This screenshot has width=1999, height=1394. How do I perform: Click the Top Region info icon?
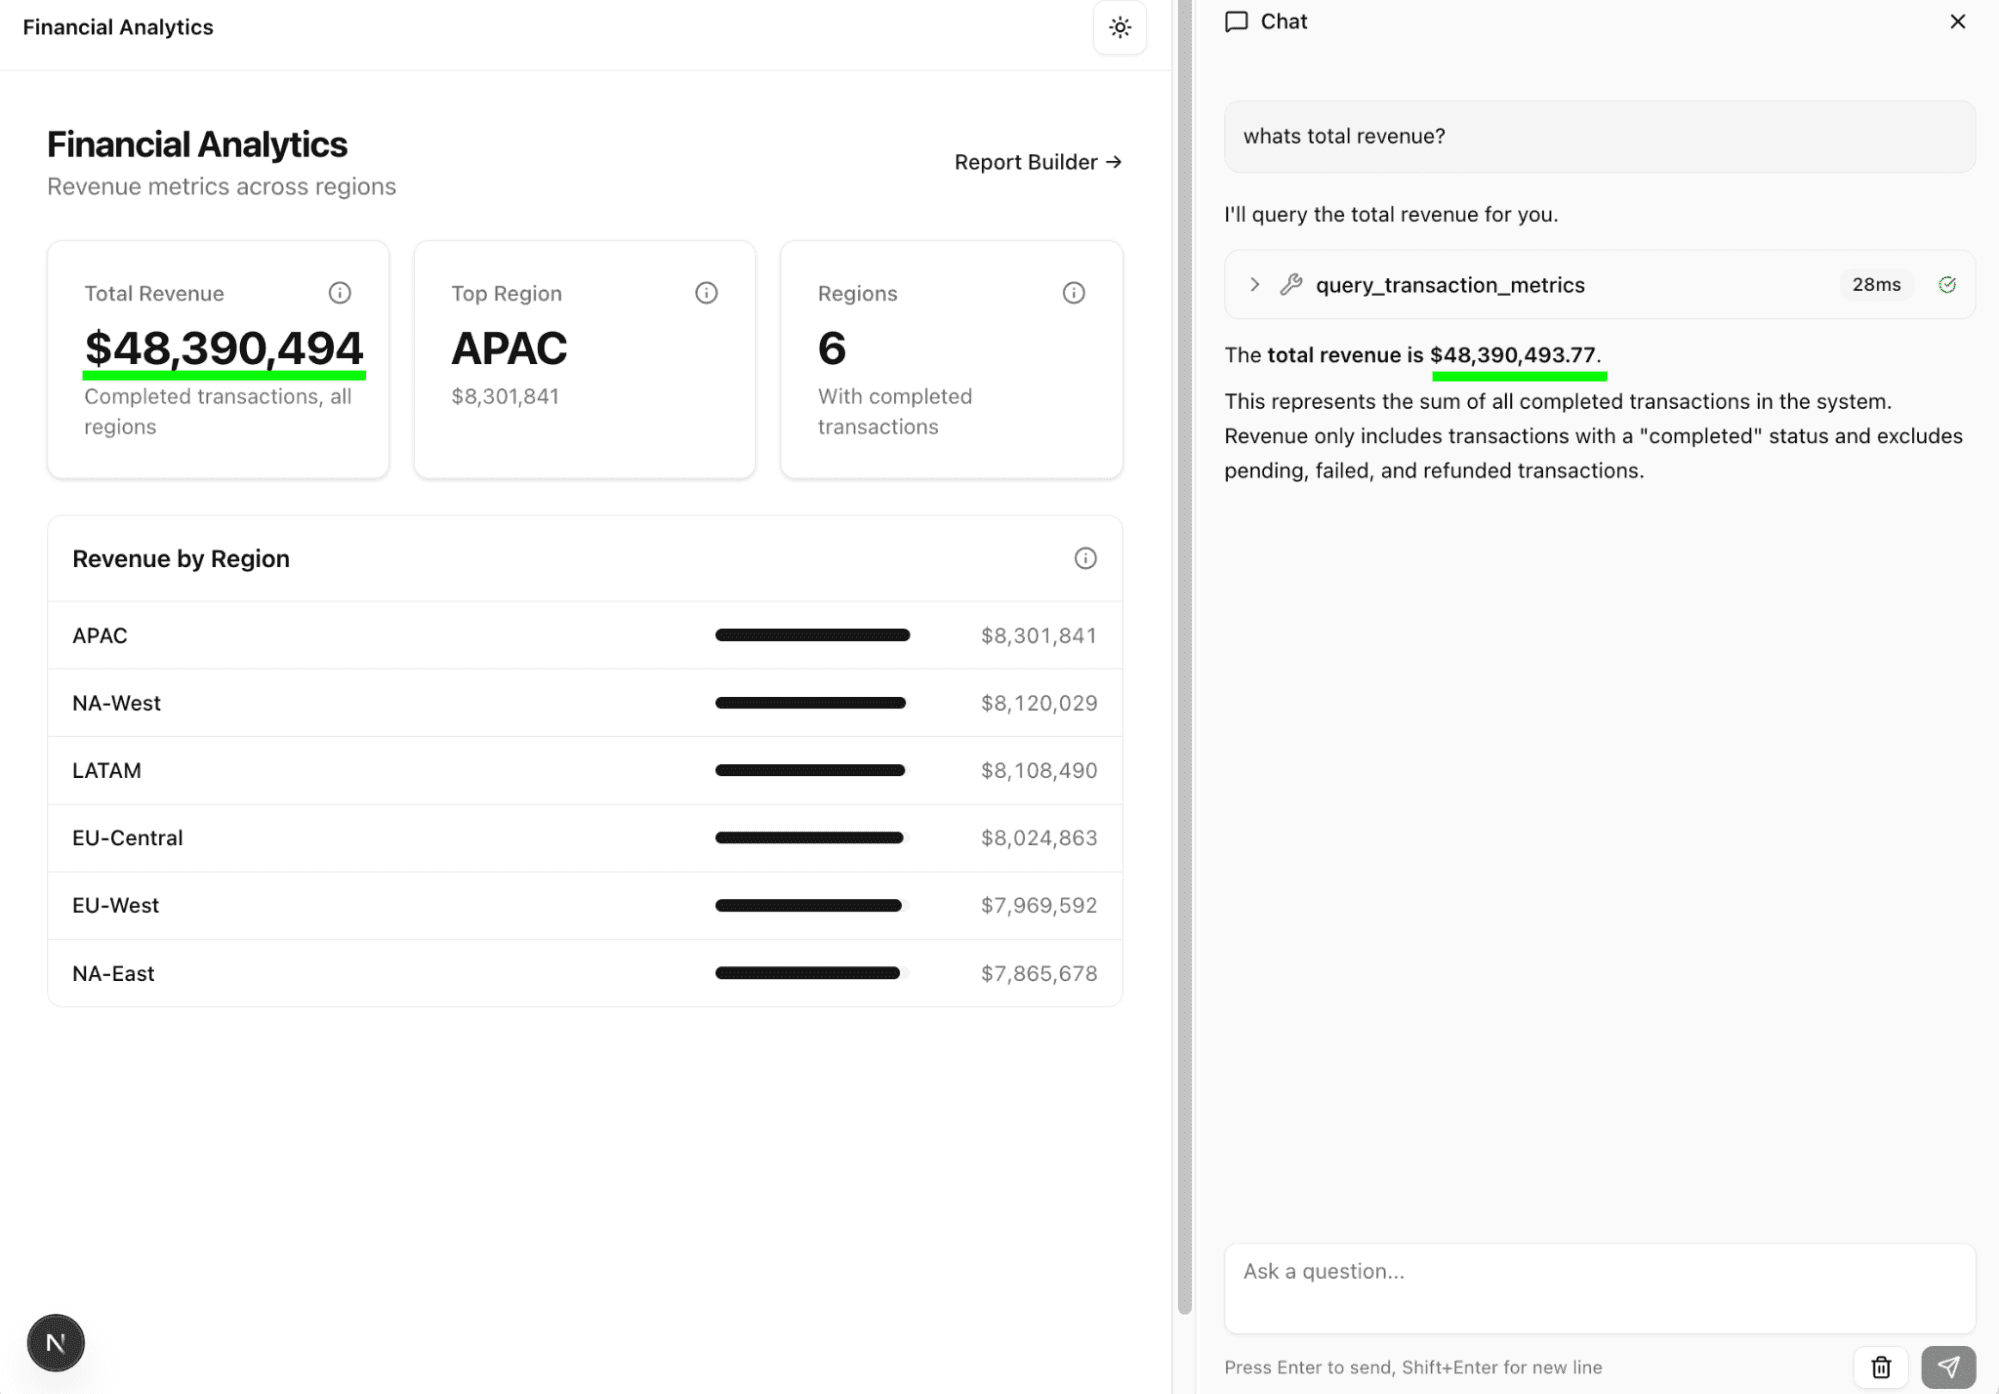click(706, 293)
